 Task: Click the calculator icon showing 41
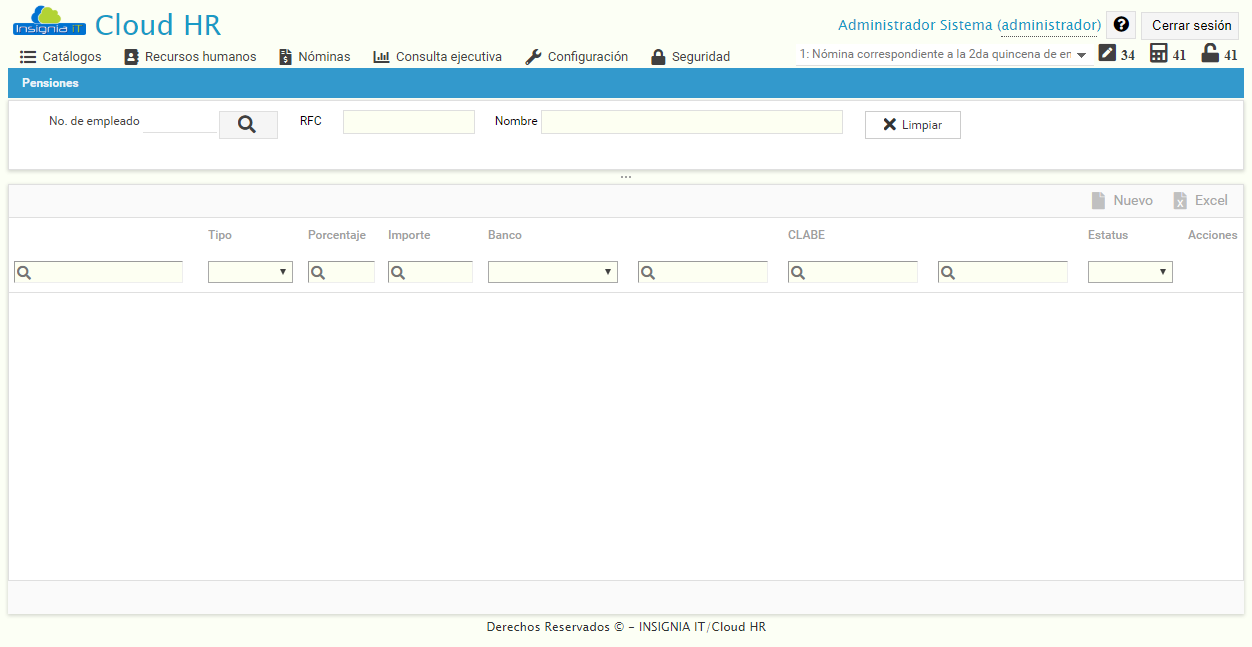click(x=1158, y=52)
